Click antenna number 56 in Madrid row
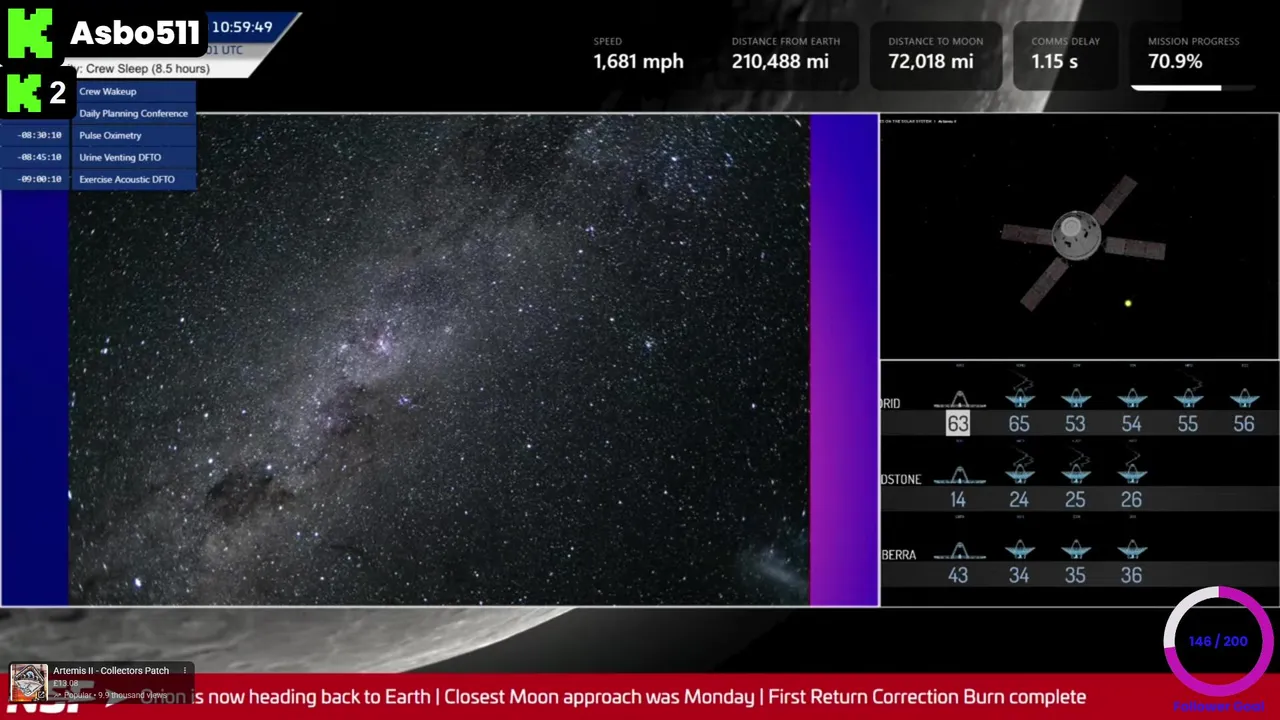The height and width of the screenshot is (720, 1280). click(x=1243, y=424)
